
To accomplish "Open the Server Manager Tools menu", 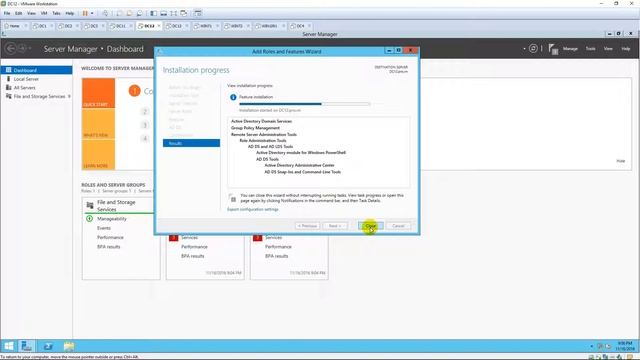I will (x=591, y=49).
